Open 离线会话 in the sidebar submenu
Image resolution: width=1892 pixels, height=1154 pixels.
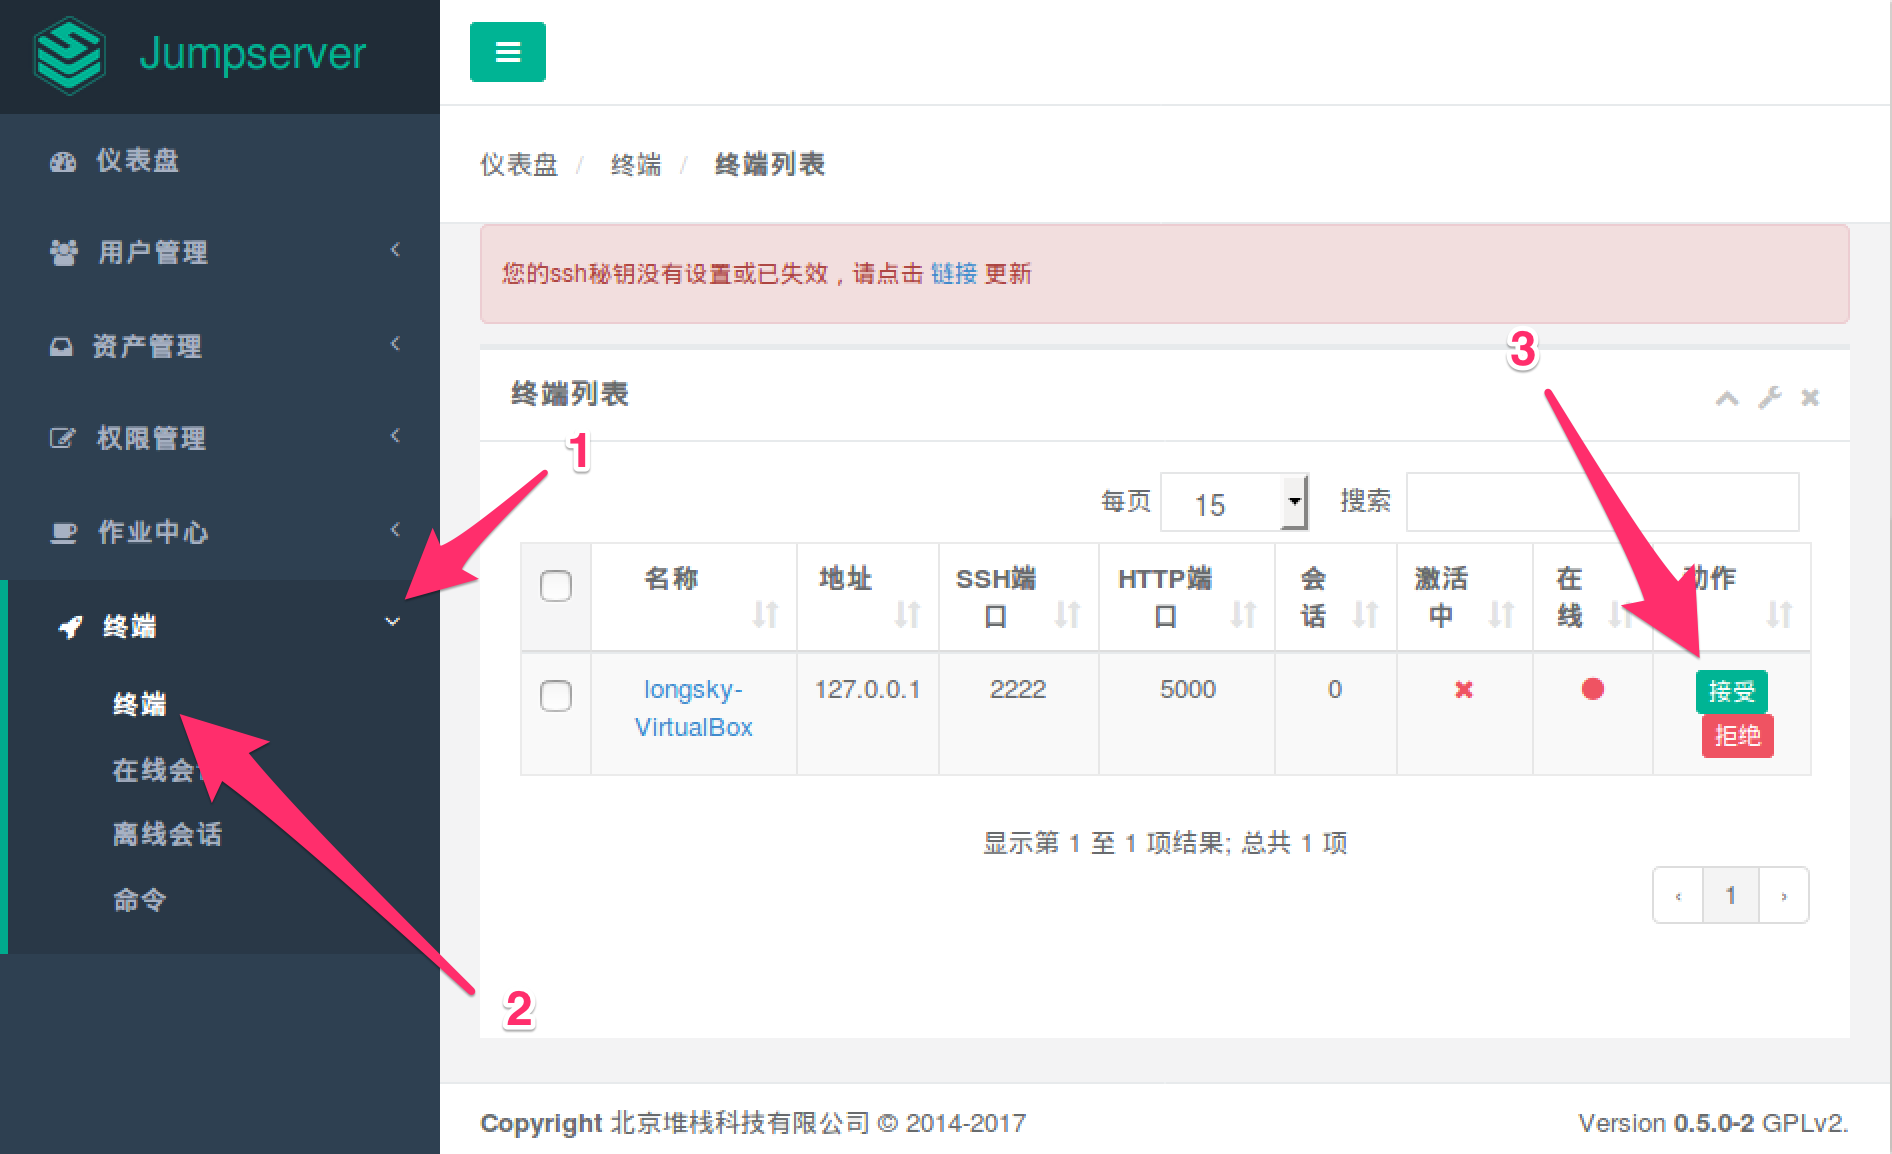167,834
